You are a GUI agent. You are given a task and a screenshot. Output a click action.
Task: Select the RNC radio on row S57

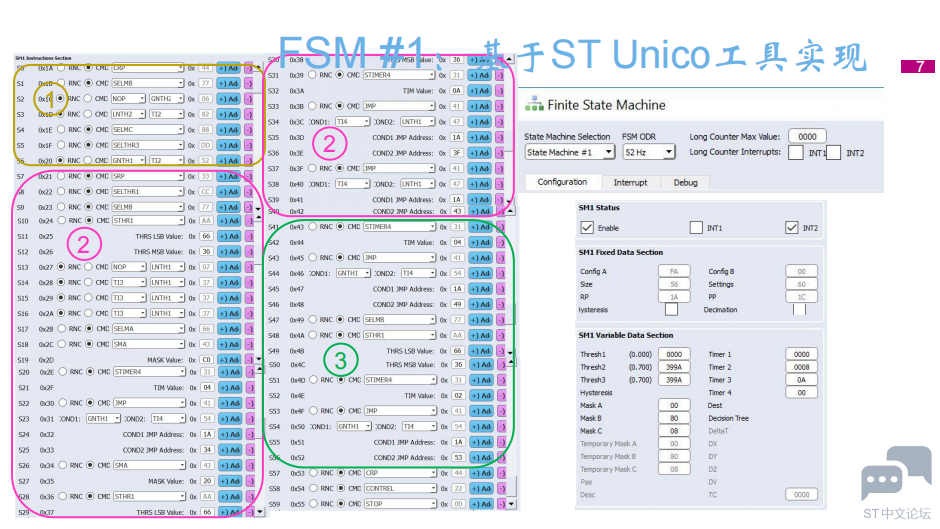pos(313,473)
